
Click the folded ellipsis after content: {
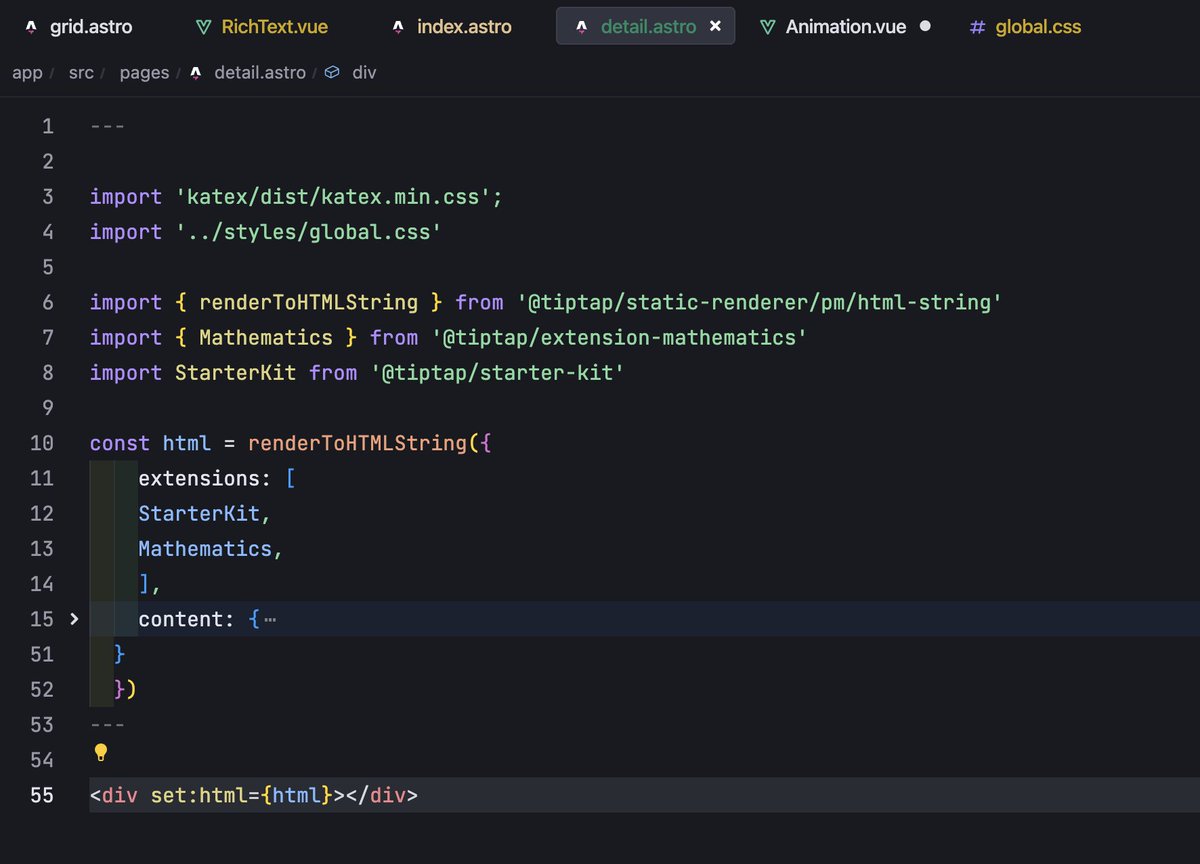click(270, 620)
